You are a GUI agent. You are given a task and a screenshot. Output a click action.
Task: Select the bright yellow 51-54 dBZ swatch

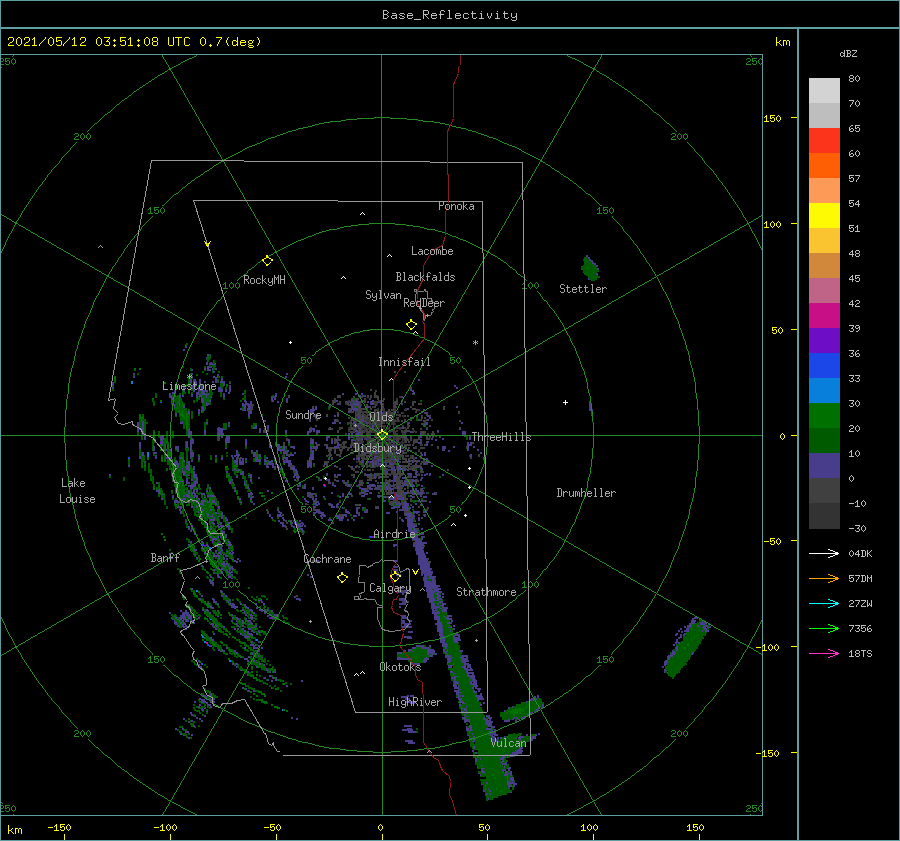(824, 215)
